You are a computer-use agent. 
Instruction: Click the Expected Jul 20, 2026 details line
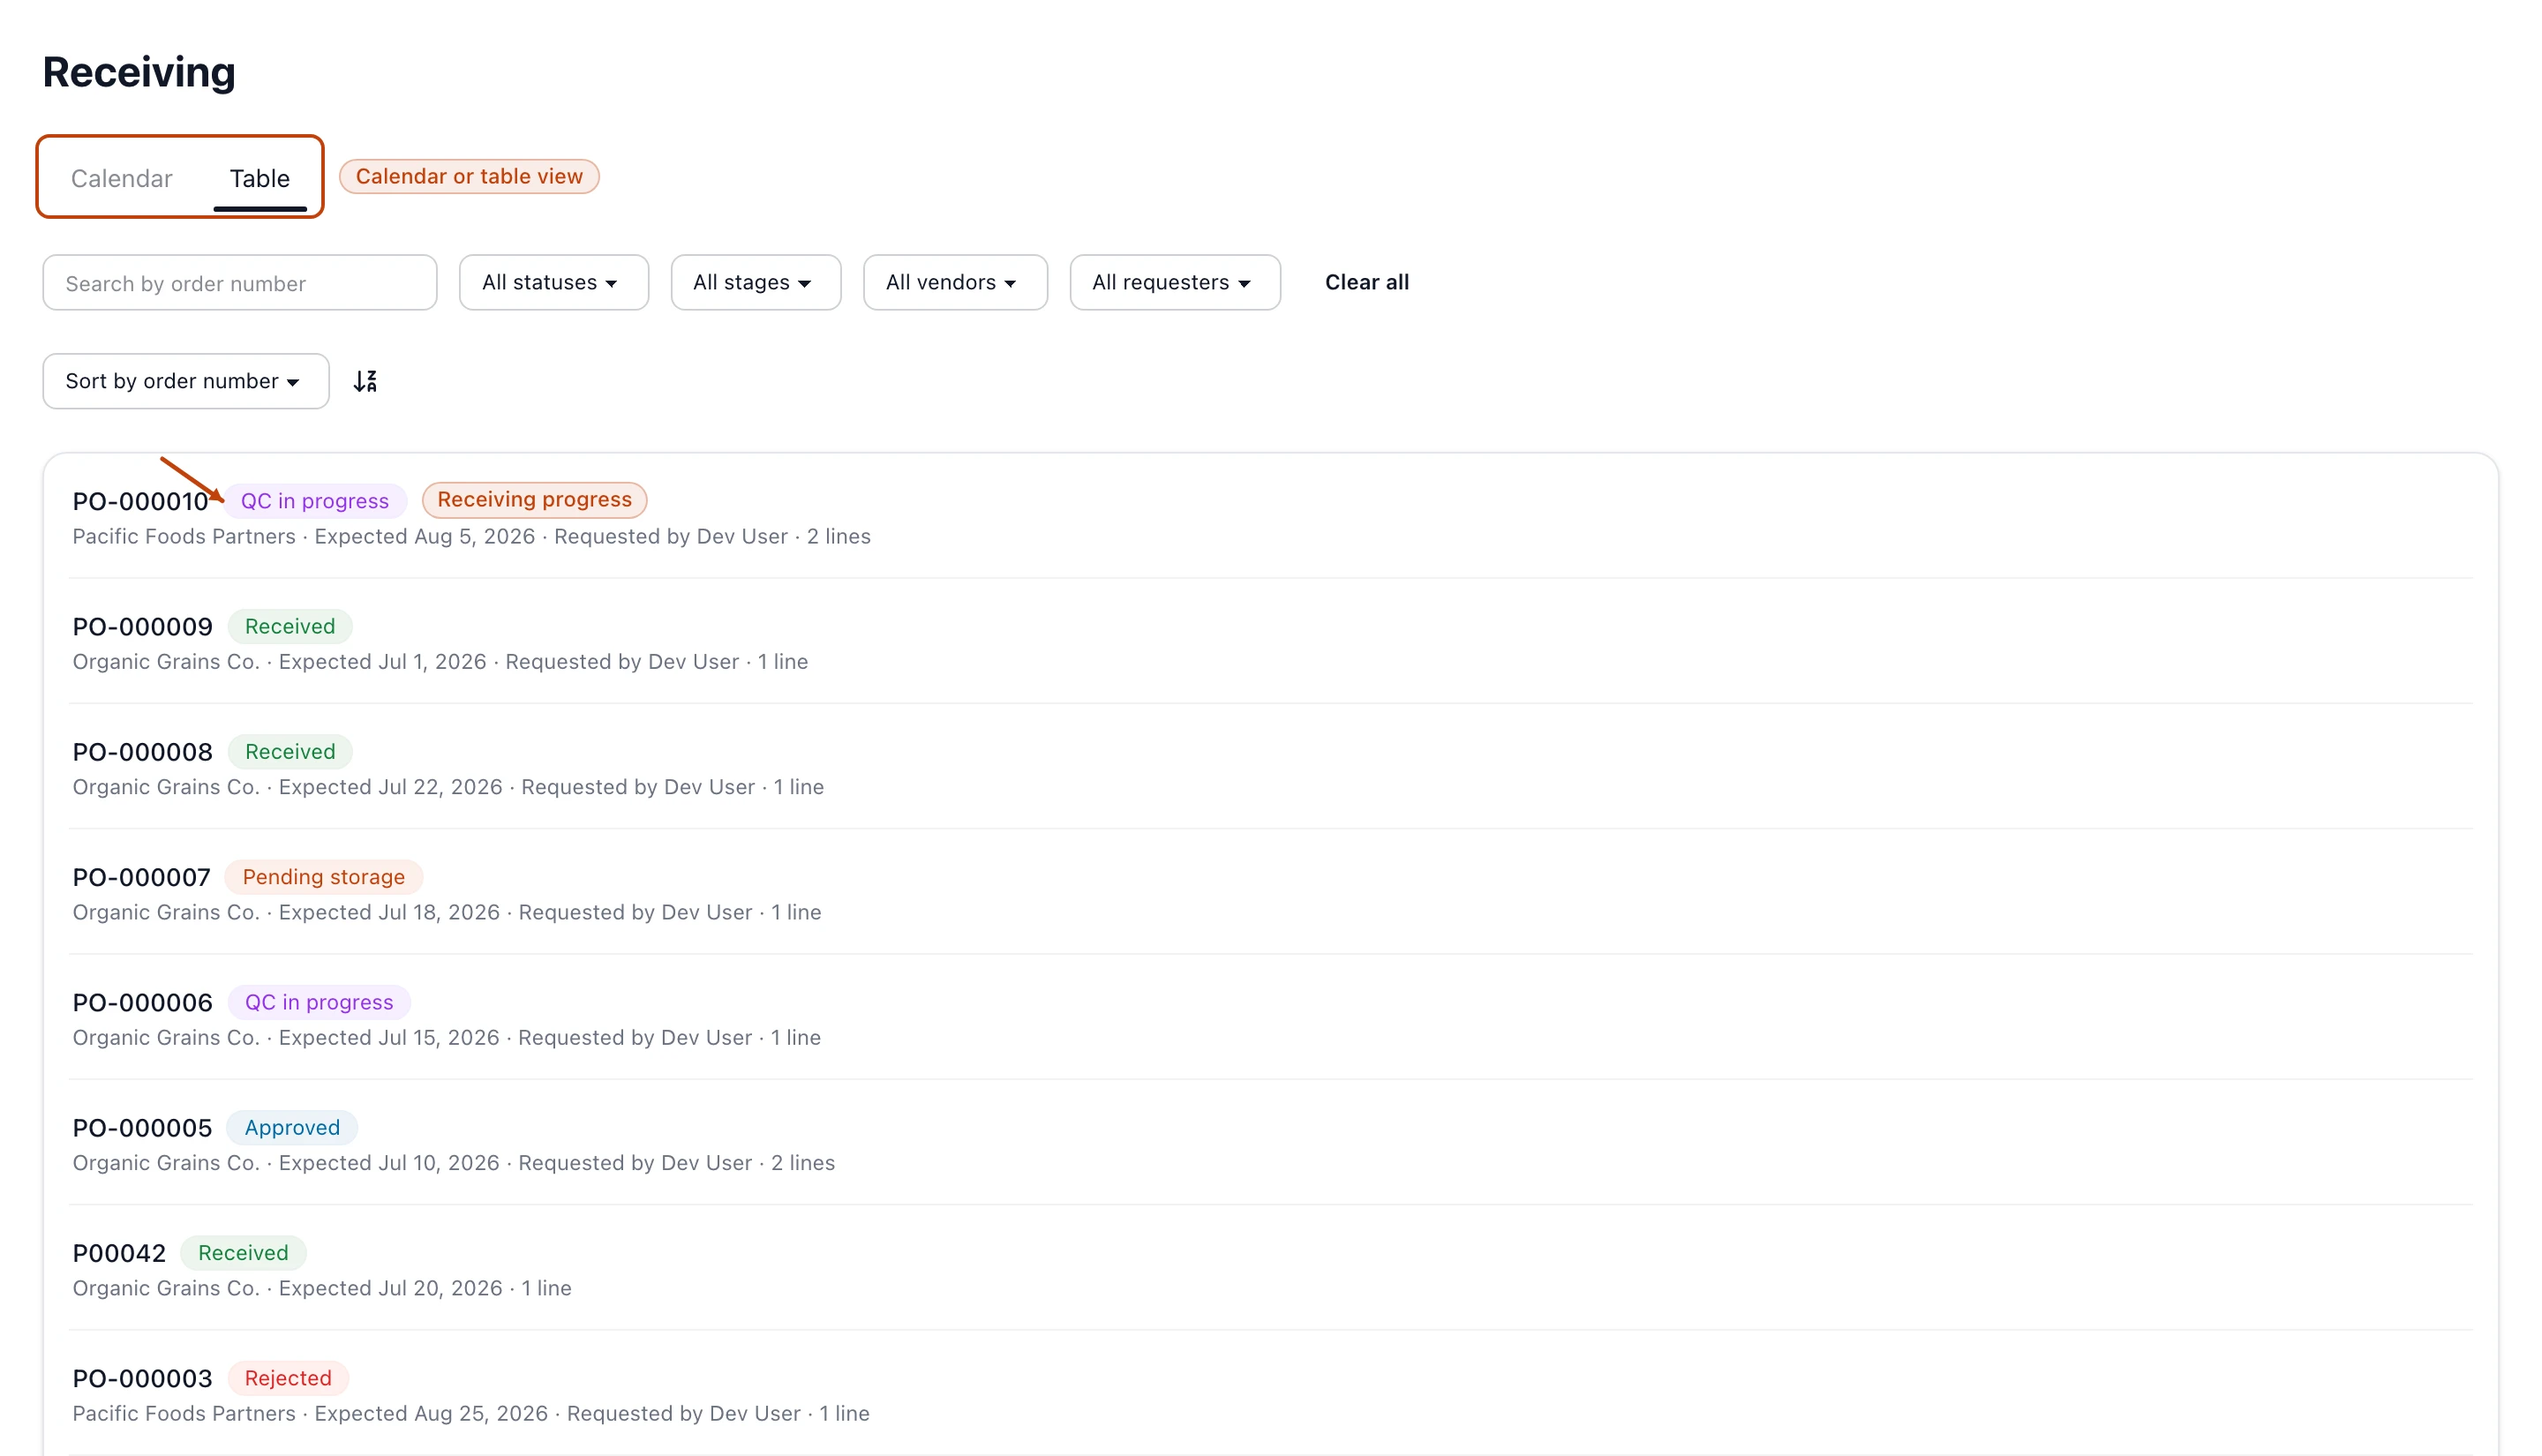click(322, 1288)
